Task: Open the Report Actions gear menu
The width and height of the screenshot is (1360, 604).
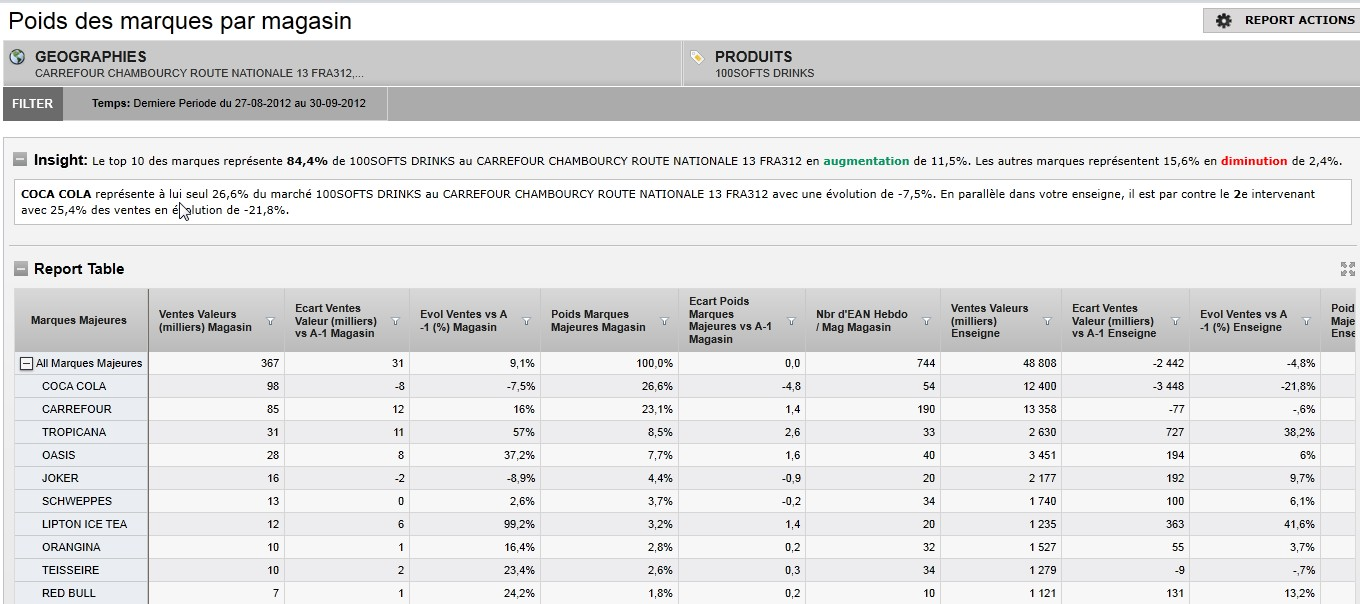Action: tap(1282, 20)
